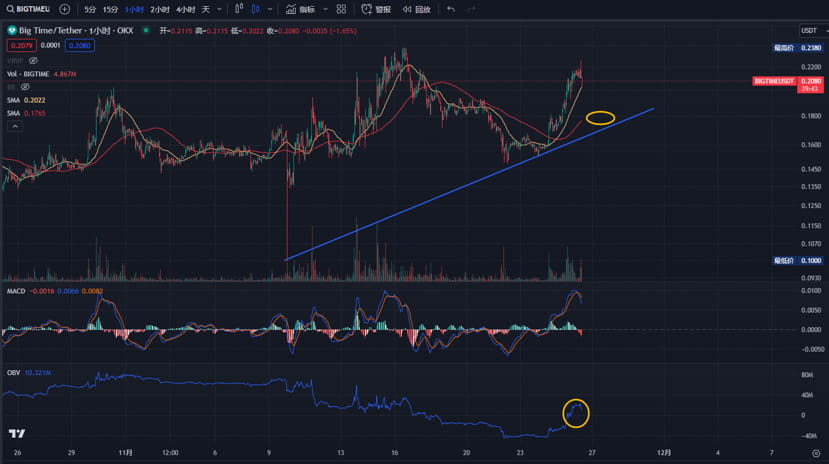Viewport: 829px width, 464px height.
Task: Click the 80M level on OBV scale
Action: point(807,375)
